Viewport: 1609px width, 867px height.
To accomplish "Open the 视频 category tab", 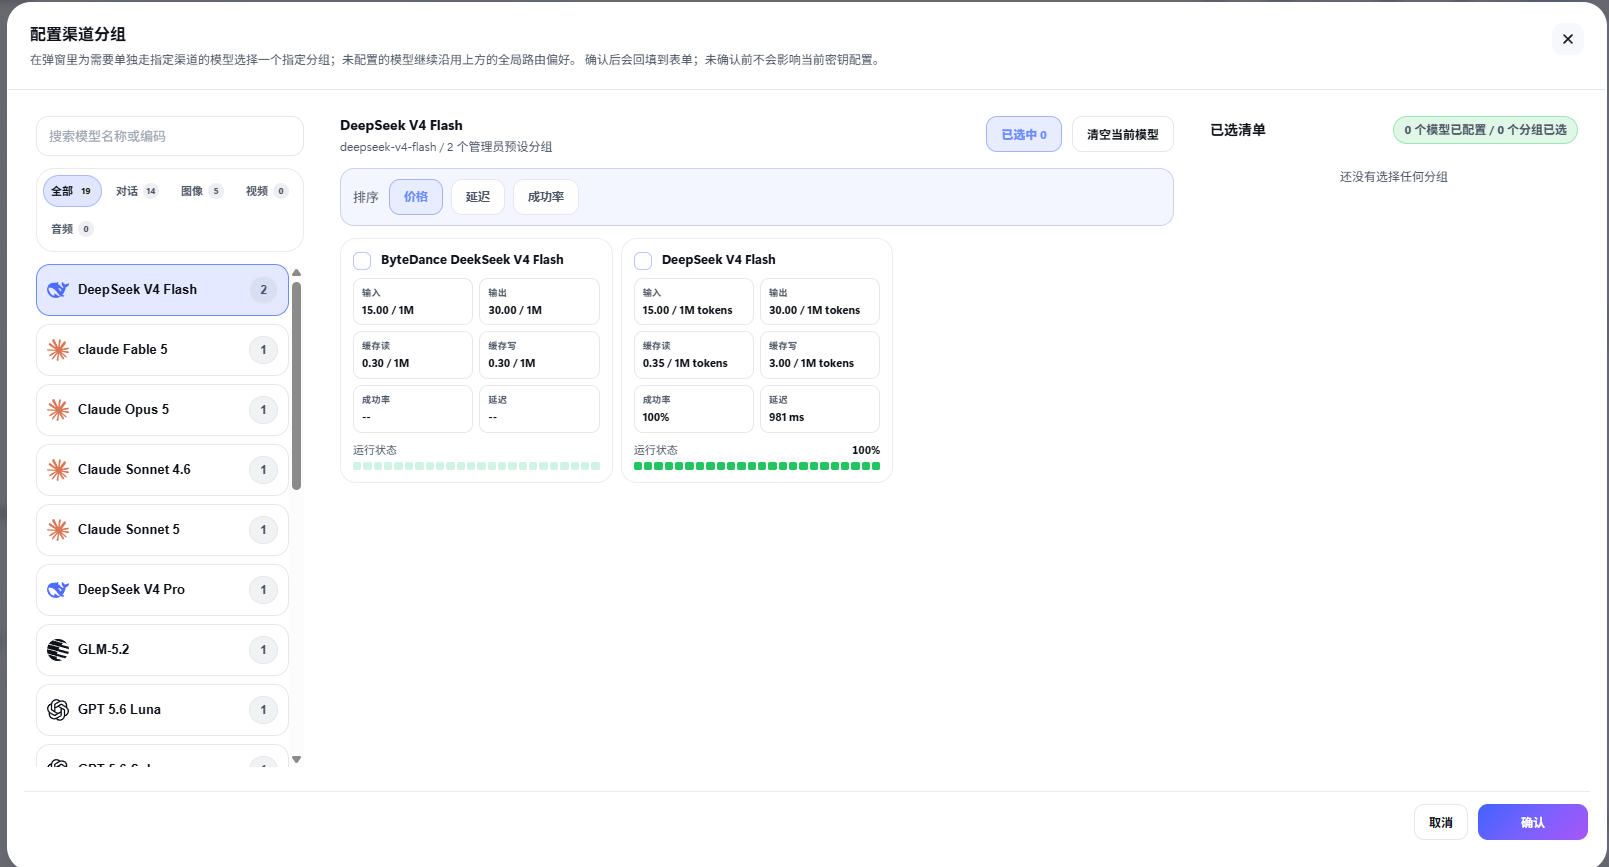I will pos(267,191).
